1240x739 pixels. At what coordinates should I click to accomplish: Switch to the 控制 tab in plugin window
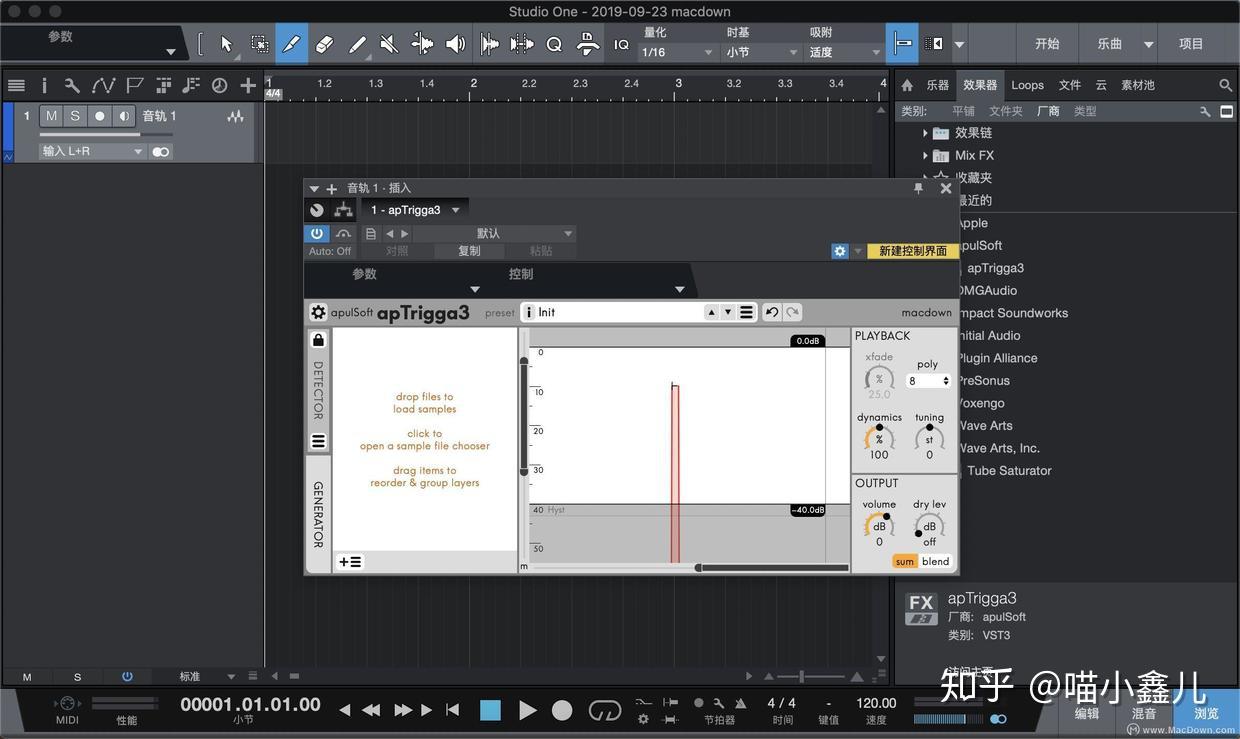(521, 273)
